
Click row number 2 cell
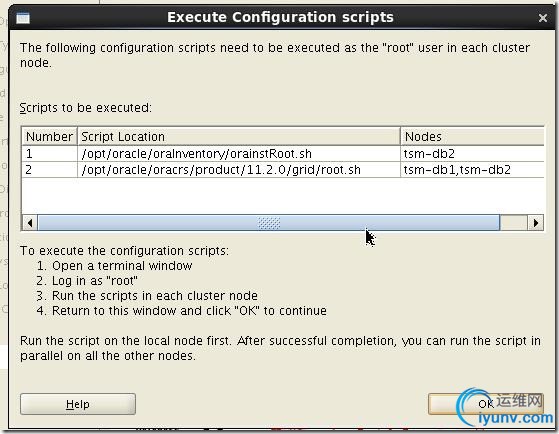pos(50,170)
